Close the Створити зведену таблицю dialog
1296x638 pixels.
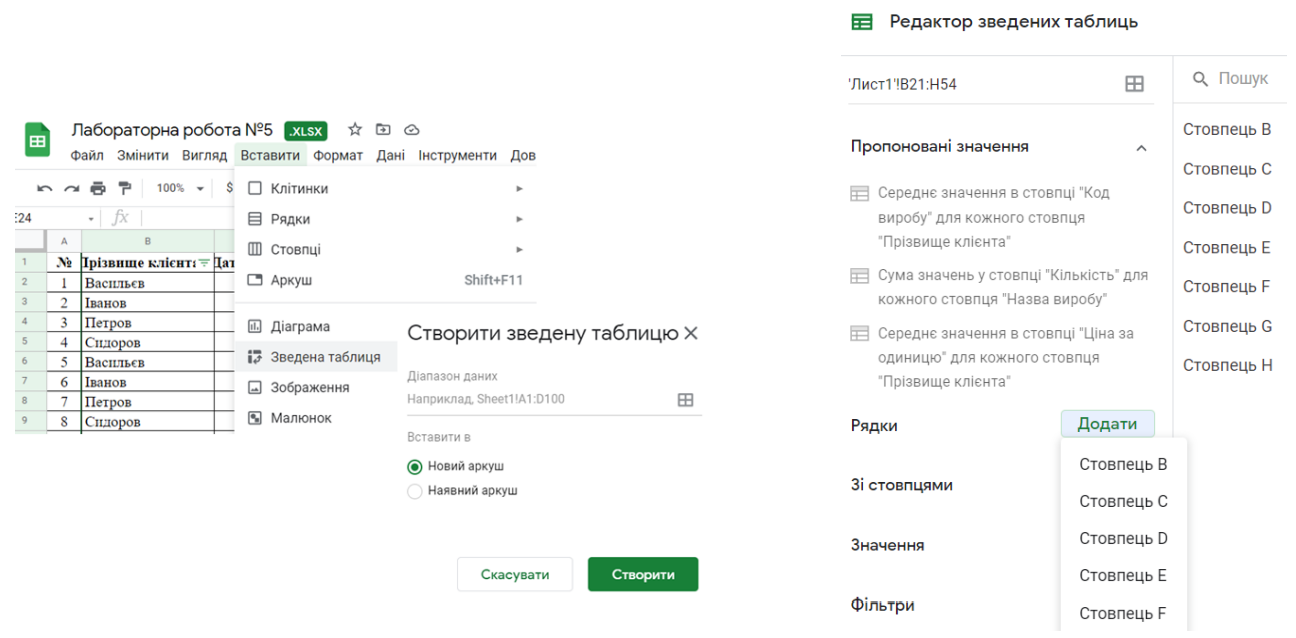[x=691, y=334]
